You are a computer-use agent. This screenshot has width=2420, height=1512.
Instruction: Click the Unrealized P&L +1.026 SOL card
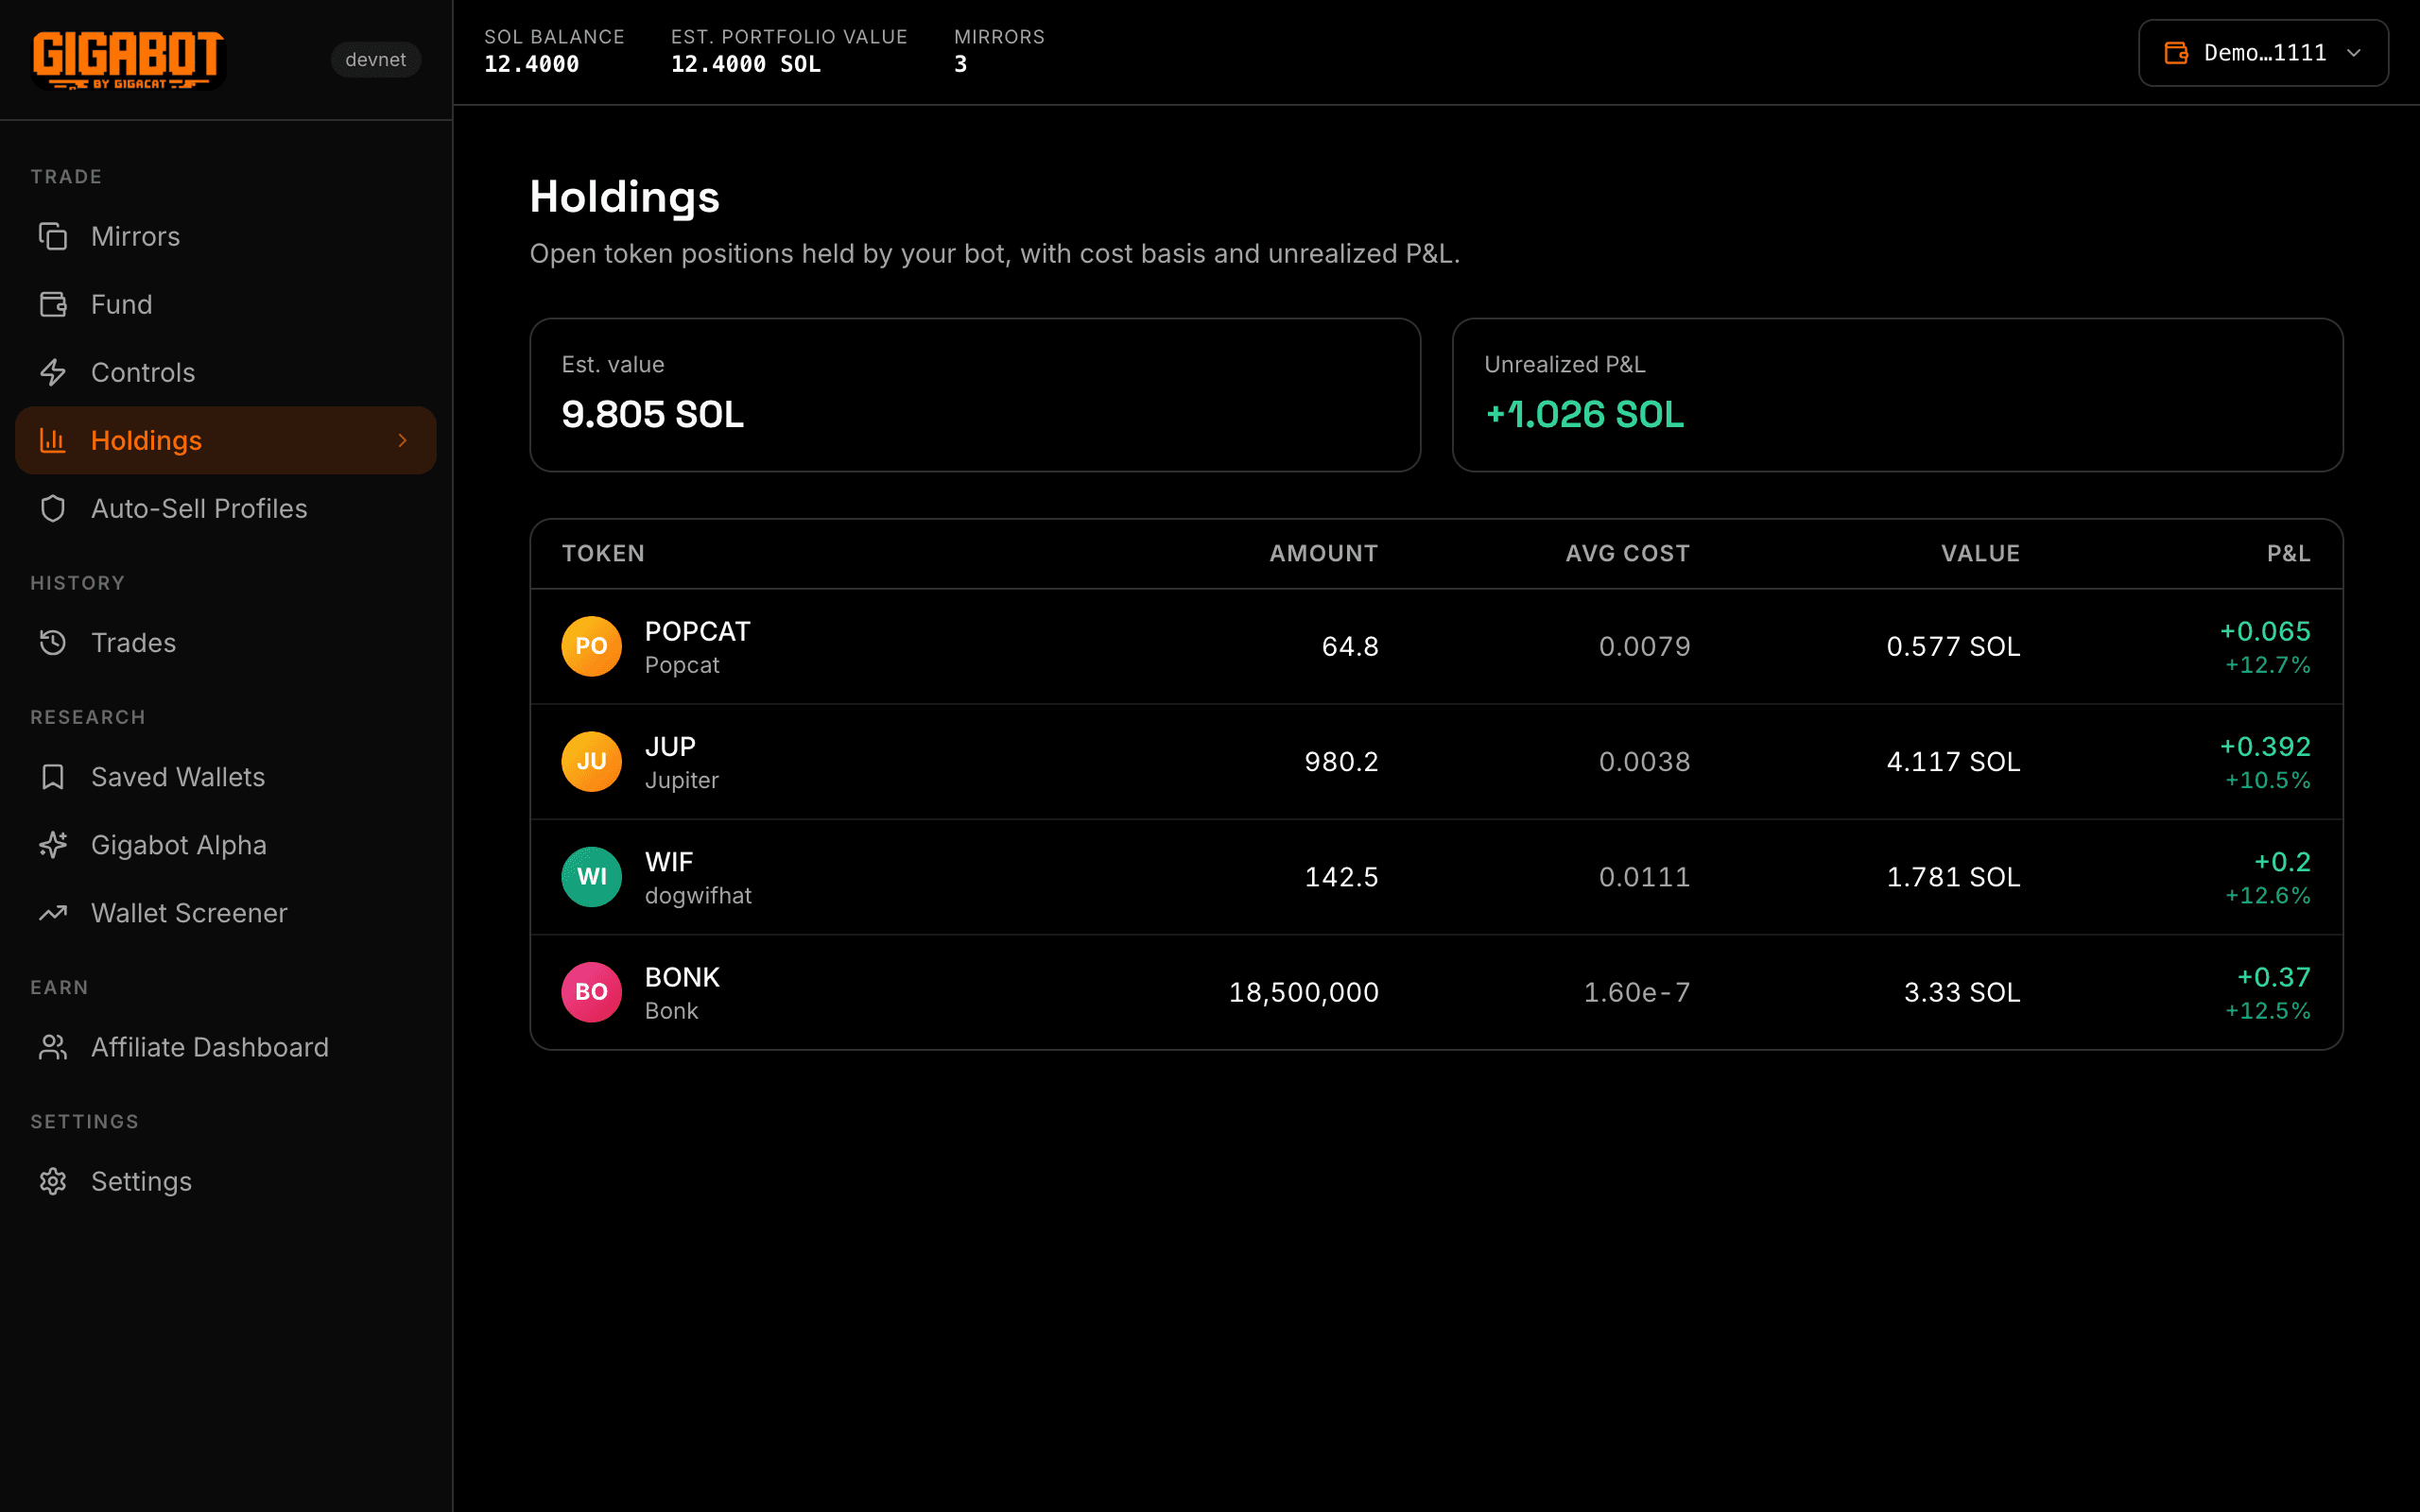[1897, 395]
